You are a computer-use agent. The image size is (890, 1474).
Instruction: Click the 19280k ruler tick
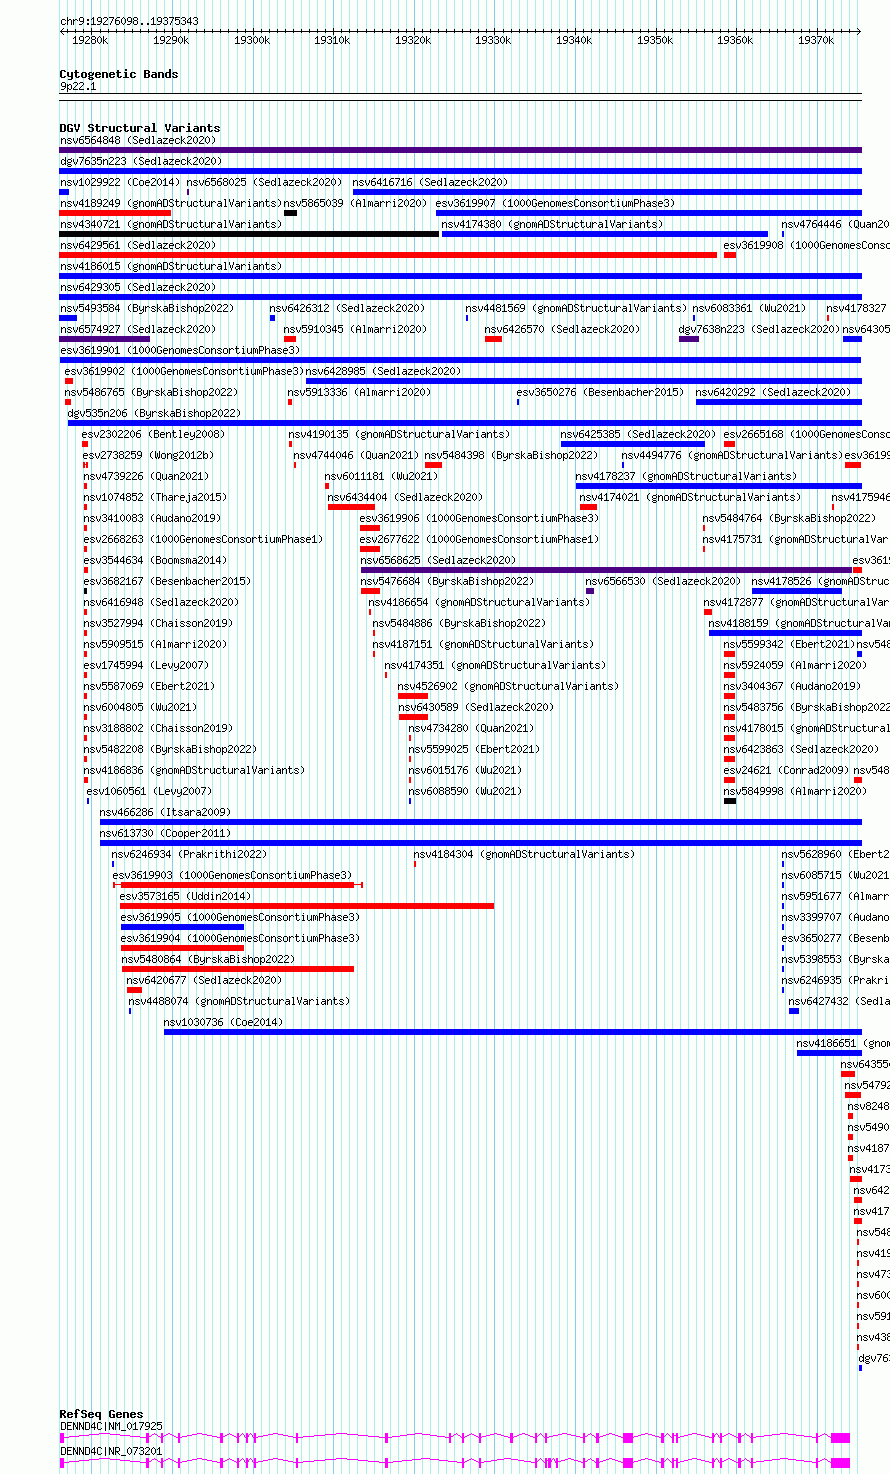(90, 40)
